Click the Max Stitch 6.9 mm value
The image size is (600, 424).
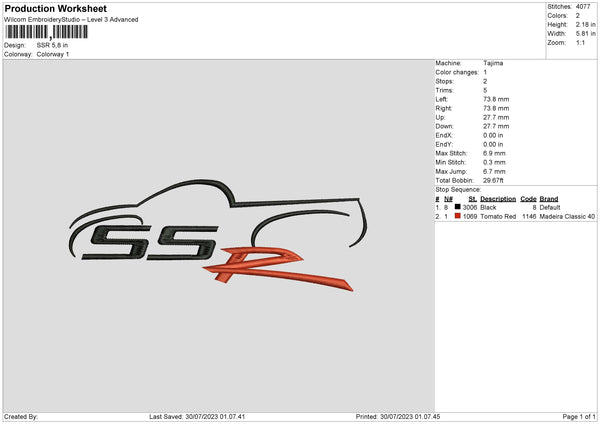494,153
